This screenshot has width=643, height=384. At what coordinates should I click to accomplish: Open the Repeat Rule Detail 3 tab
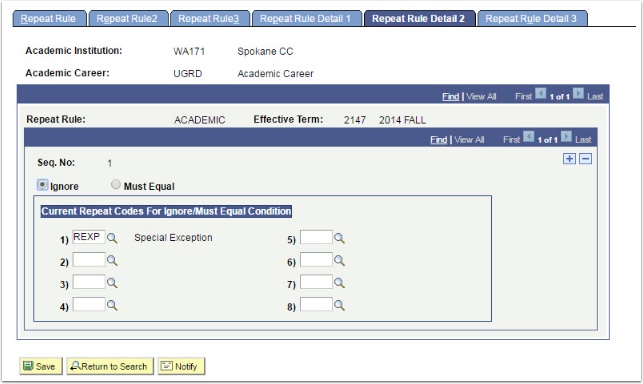click(x=532, y=18)
